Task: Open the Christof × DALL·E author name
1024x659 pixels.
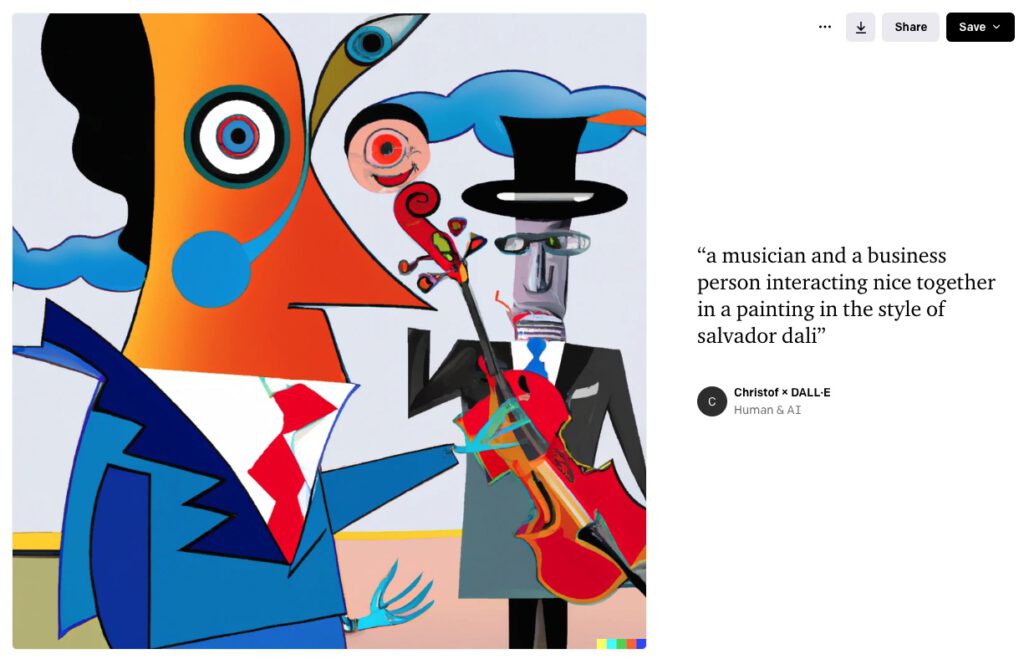Action: 782,393
